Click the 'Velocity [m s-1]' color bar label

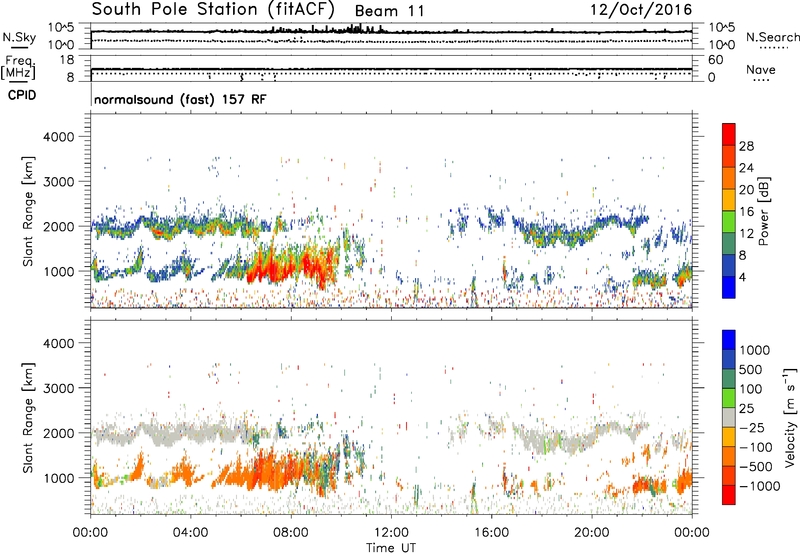tap(790, 418)
